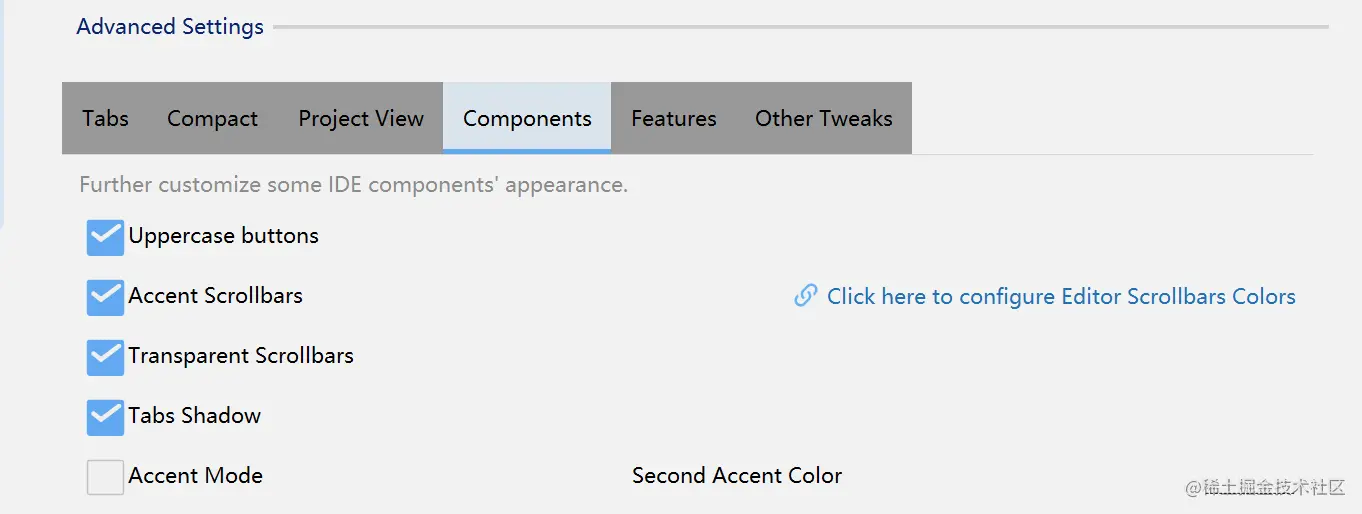
Task: Show the Features tab
Action: (674, 118)
